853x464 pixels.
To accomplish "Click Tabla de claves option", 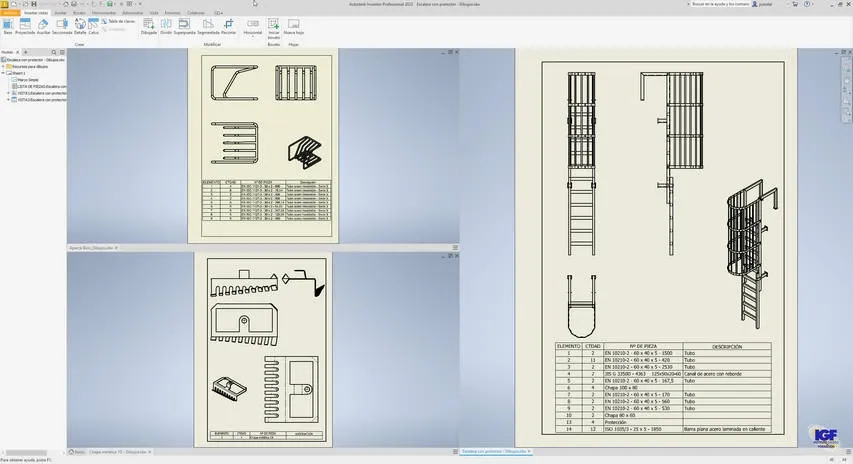I will [118, 21].
